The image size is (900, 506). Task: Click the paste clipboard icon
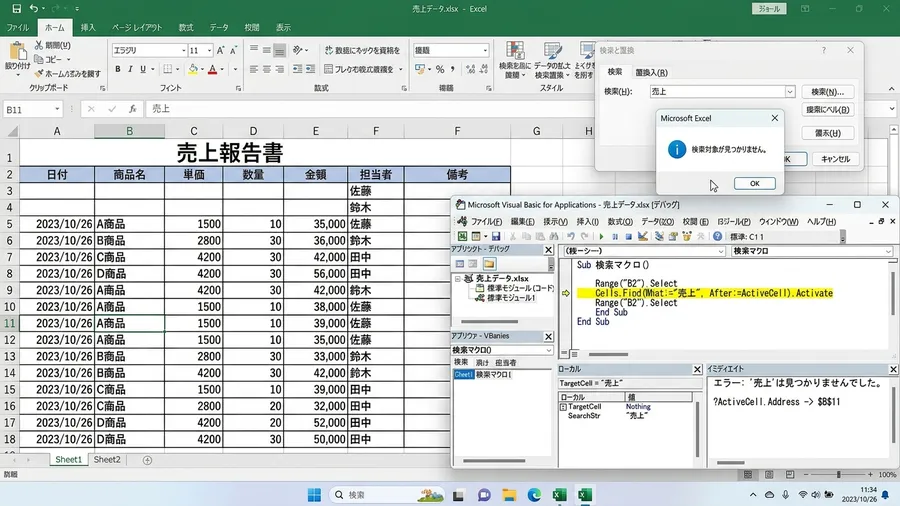(x=17, y=51)
